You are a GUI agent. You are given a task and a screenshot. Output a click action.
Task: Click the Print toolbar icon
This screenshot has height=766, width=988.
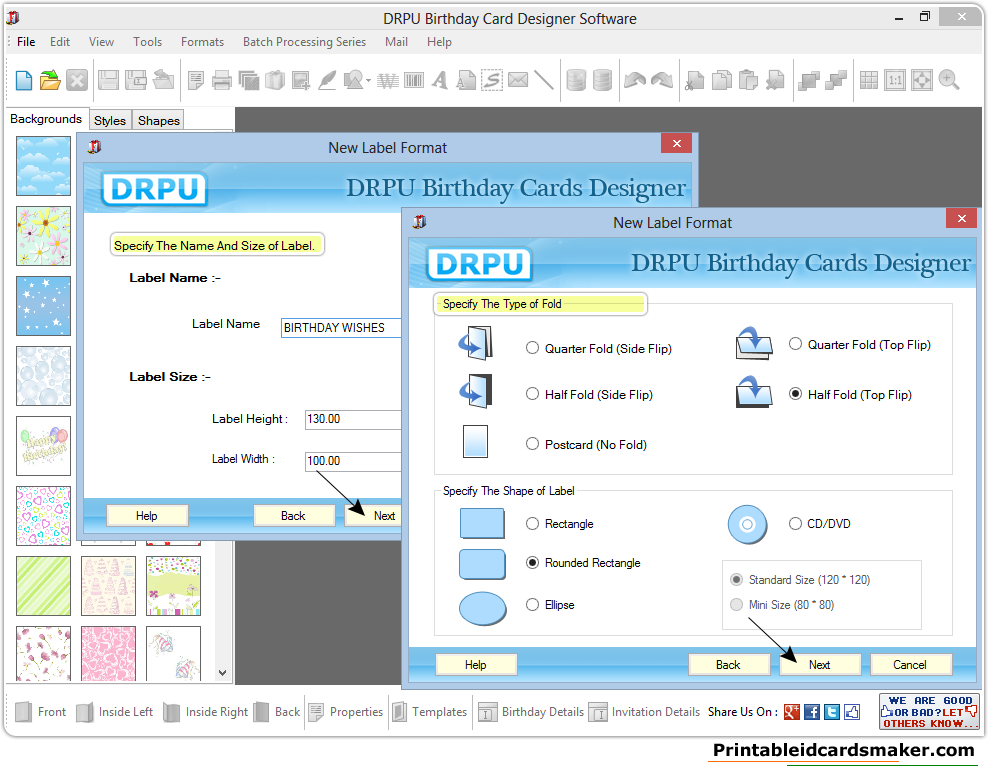(222, 81)
